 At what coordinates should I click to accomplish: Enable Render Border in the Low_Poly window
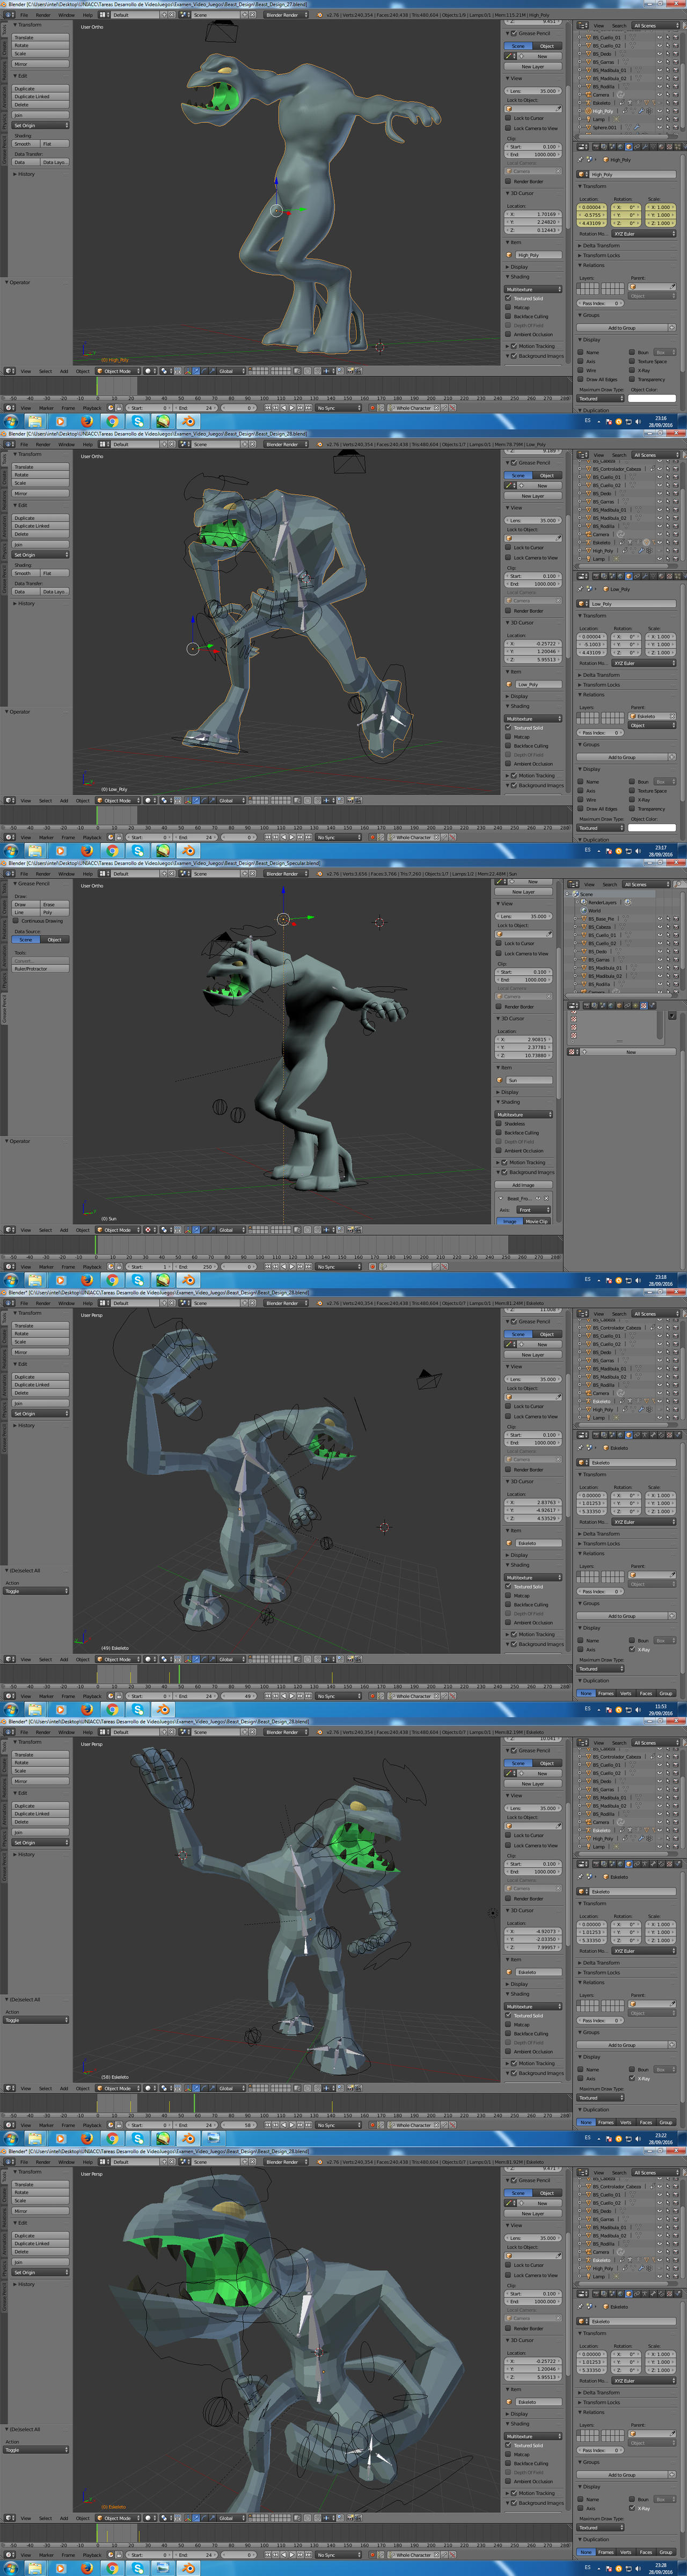pyautogui.click(x=509, y=611)
